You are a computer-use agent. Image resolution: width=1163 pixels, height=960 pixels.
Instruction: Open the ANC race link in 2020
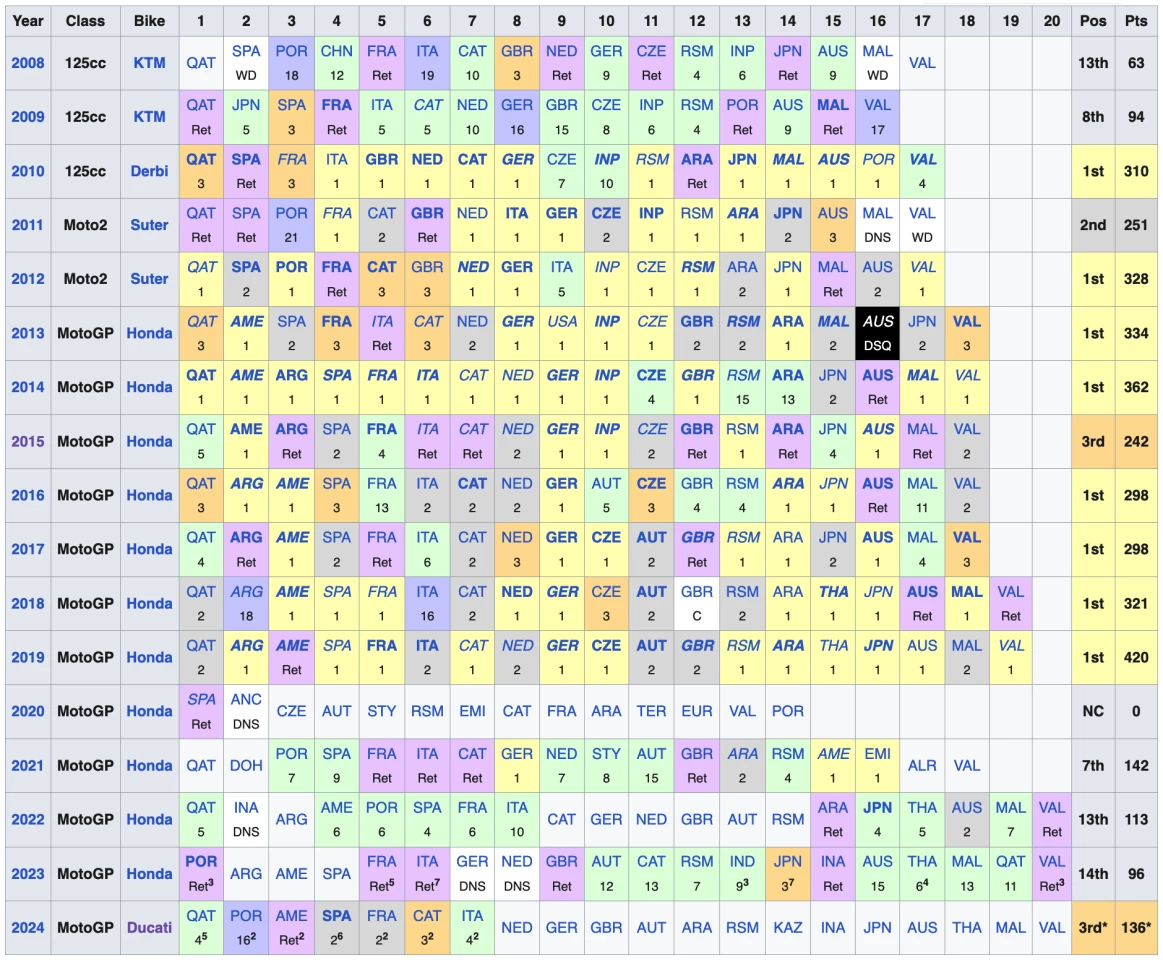tap(246, 700)
